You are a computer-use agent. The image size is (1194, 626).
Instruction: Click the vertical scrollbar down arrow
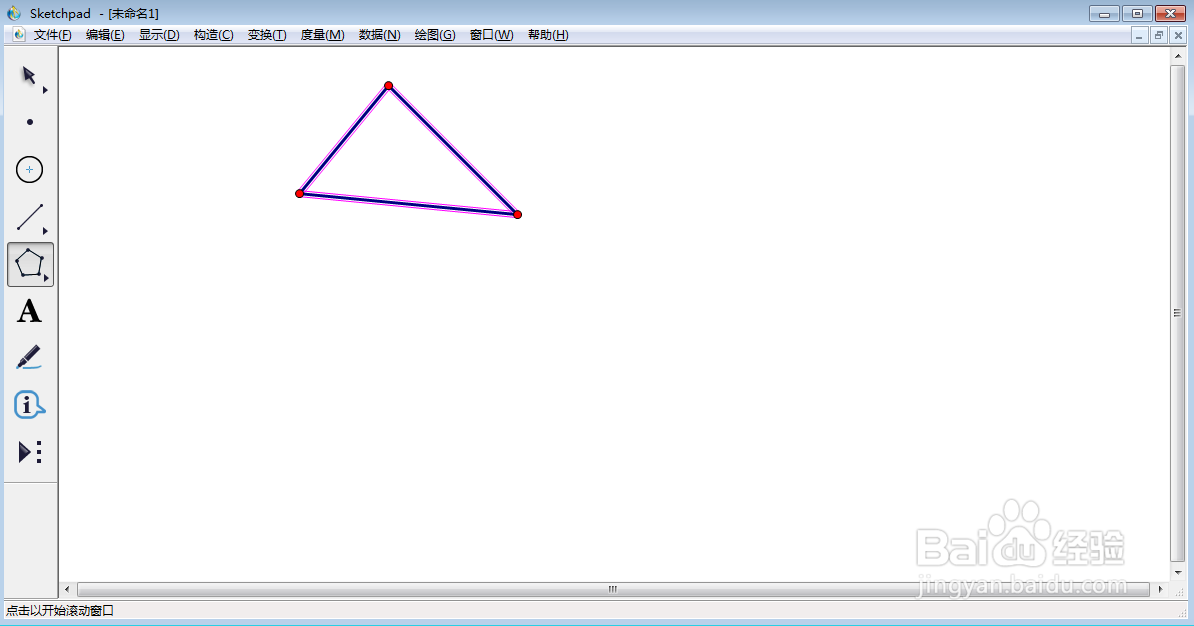pos(1177,573)
